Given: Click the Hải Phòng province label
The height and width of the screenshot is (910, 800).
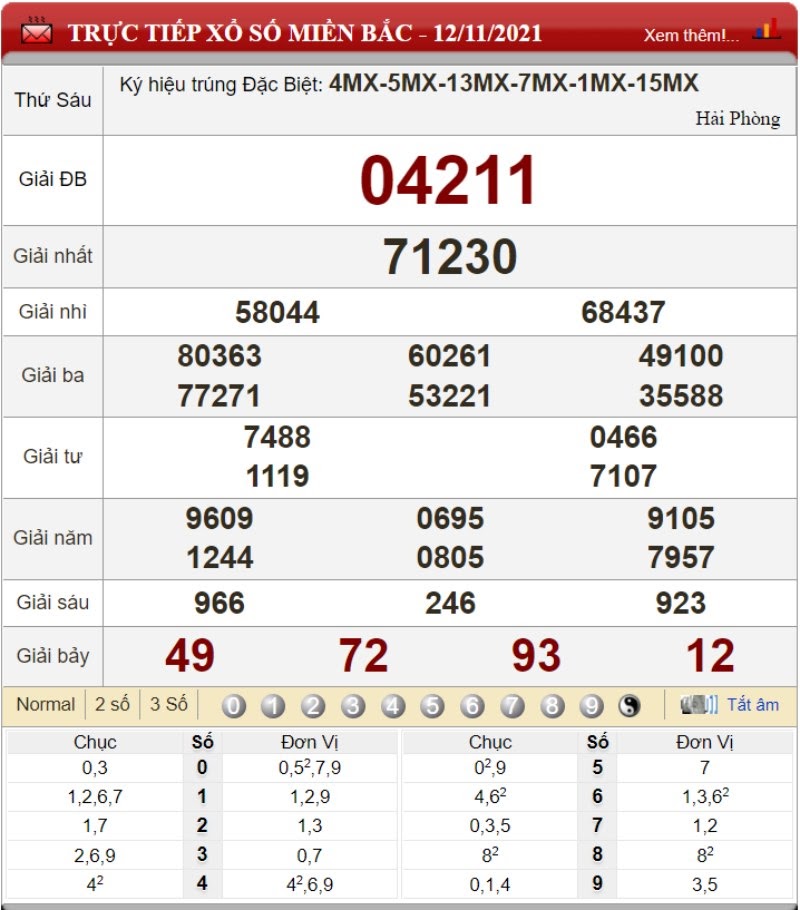Looking at the screenshot, I should pyautogui.click(x=738, y=118).
